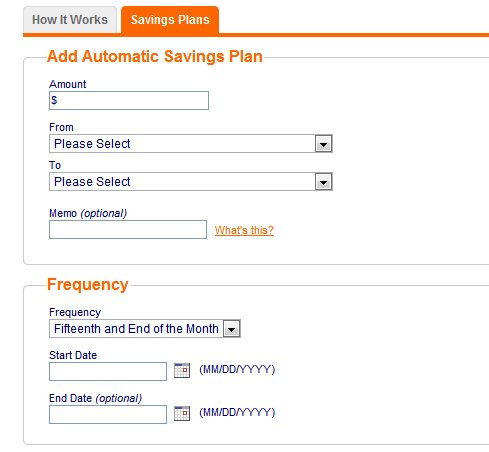Click the Start Date label
This screenshot has width=489, height=452.
(x=73, y=355)
